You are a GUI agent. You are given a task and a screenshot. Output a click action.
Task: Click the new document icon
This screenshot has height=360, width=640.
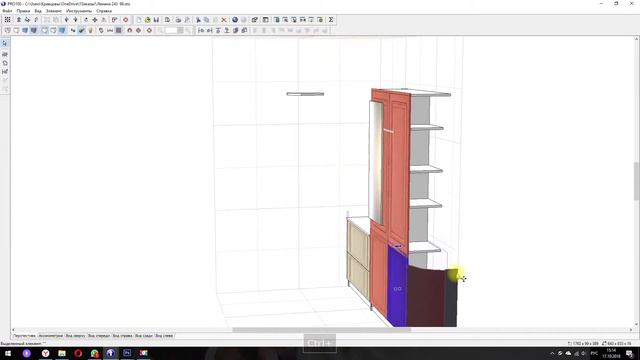(139, 20)
